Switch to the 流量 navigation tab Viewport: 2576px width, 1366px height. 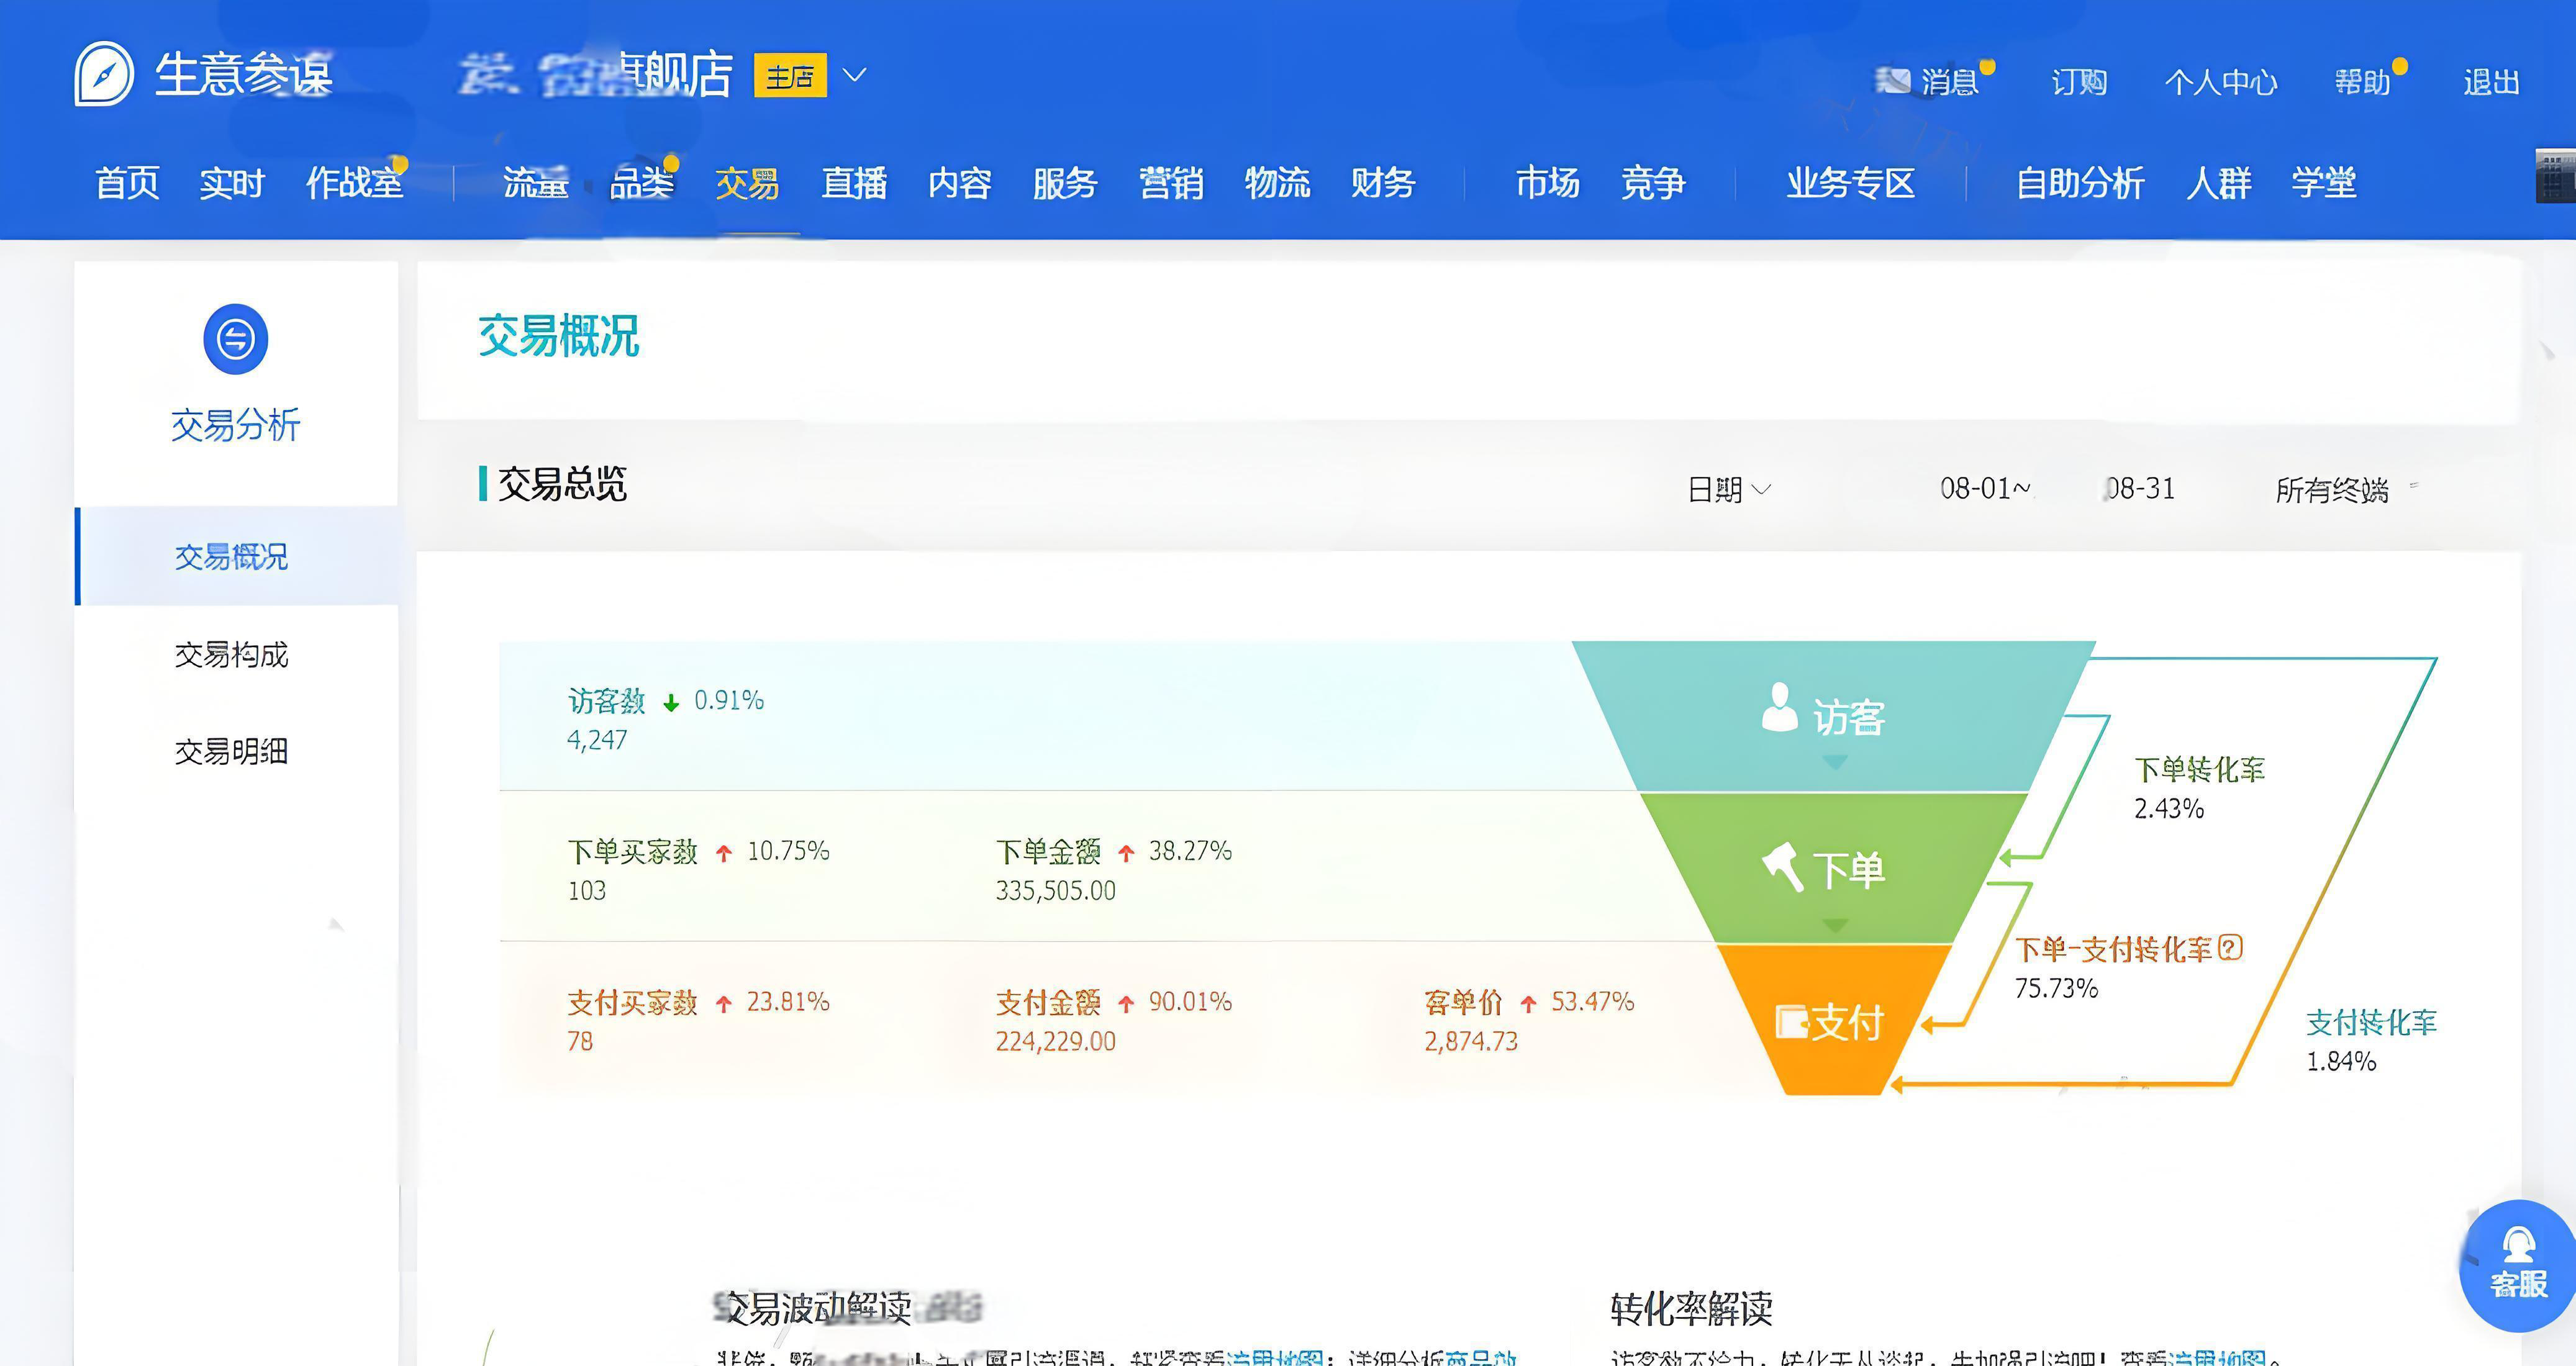click(x=536, y=183)
